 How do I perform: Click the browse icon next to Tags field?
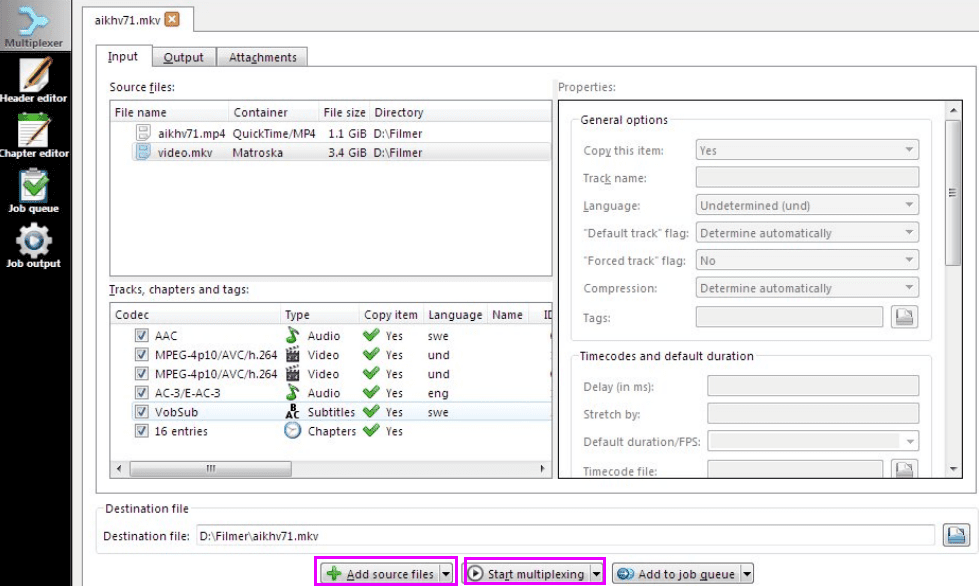click(904, 317)
